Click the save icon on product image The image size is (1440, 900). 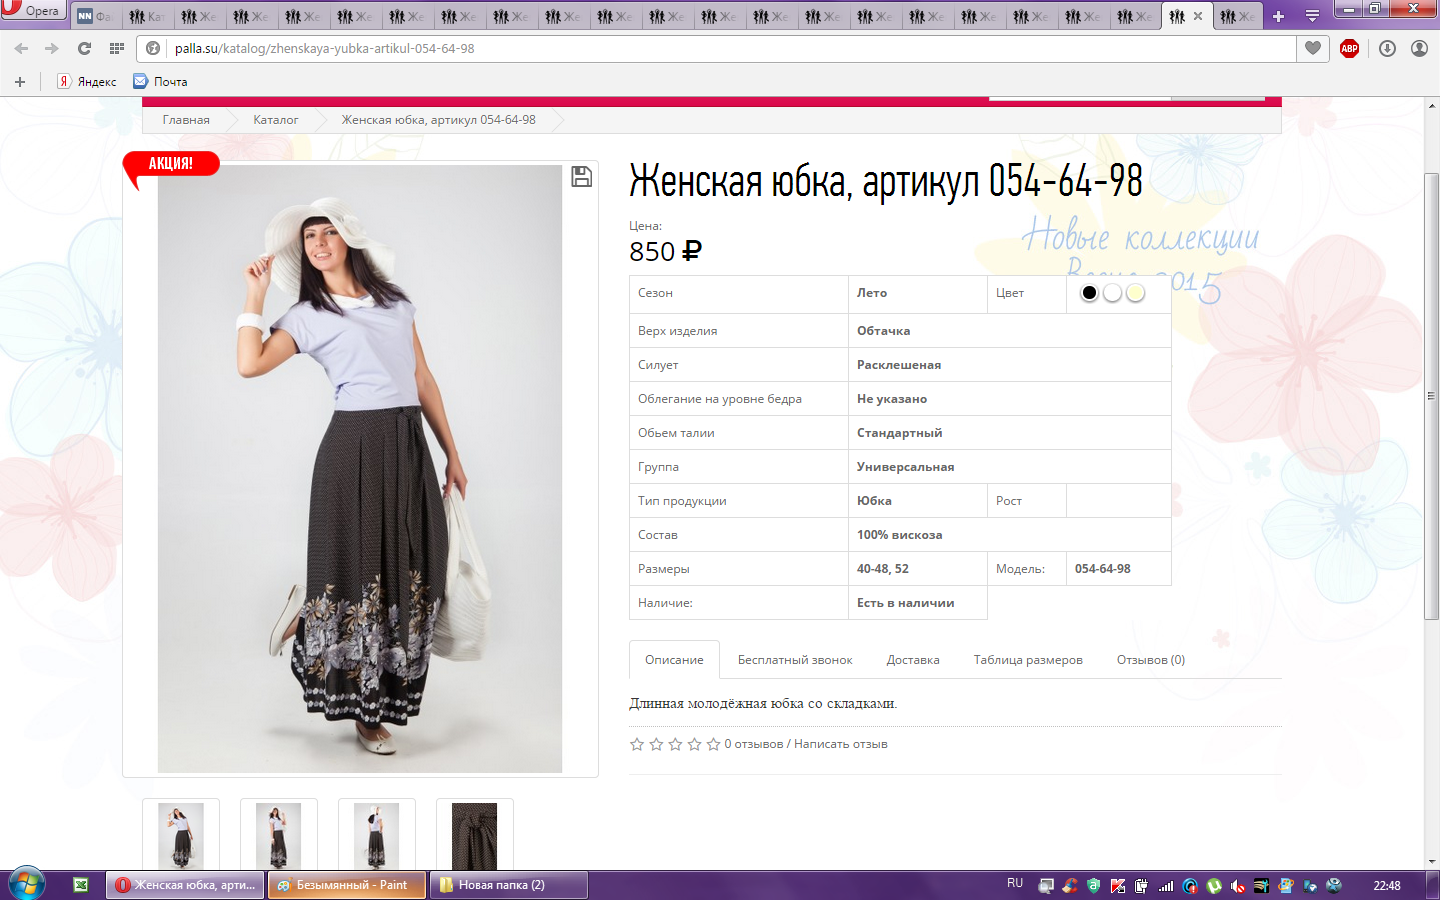coord(581,177)
